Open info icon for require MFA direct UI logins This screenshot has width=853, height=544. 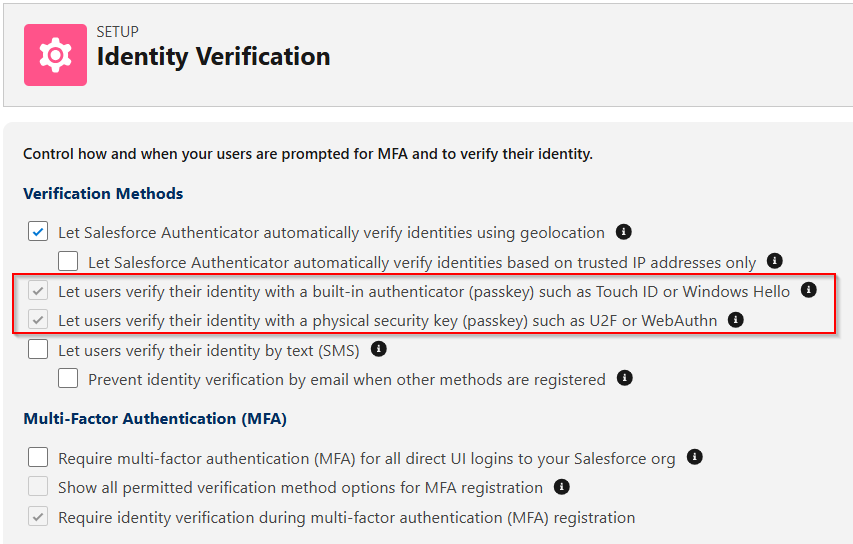point(694,457)
